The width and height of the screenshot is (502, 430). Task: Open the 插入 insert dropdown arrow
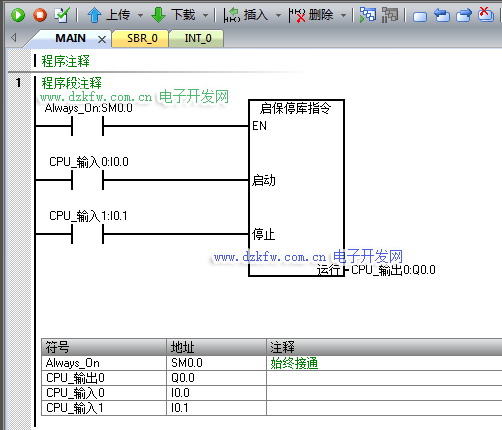278,15
